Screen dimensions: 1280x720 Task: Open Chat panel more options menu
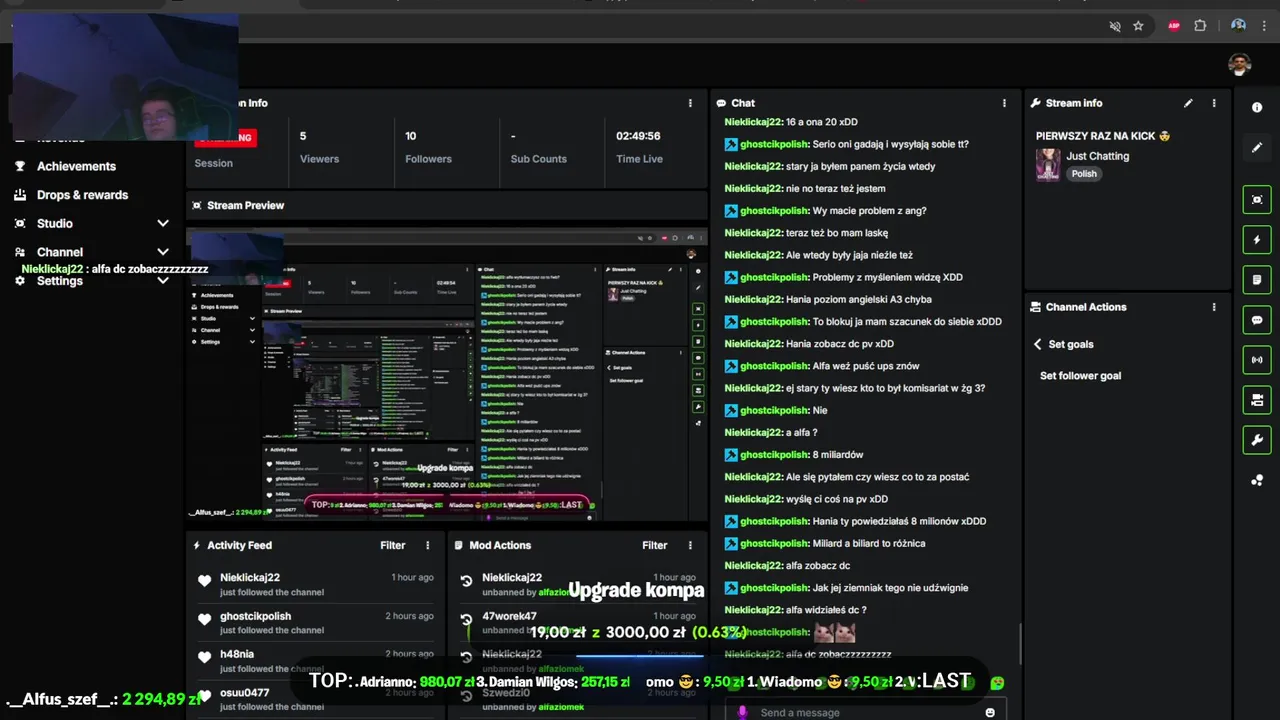pos(1004,103)
